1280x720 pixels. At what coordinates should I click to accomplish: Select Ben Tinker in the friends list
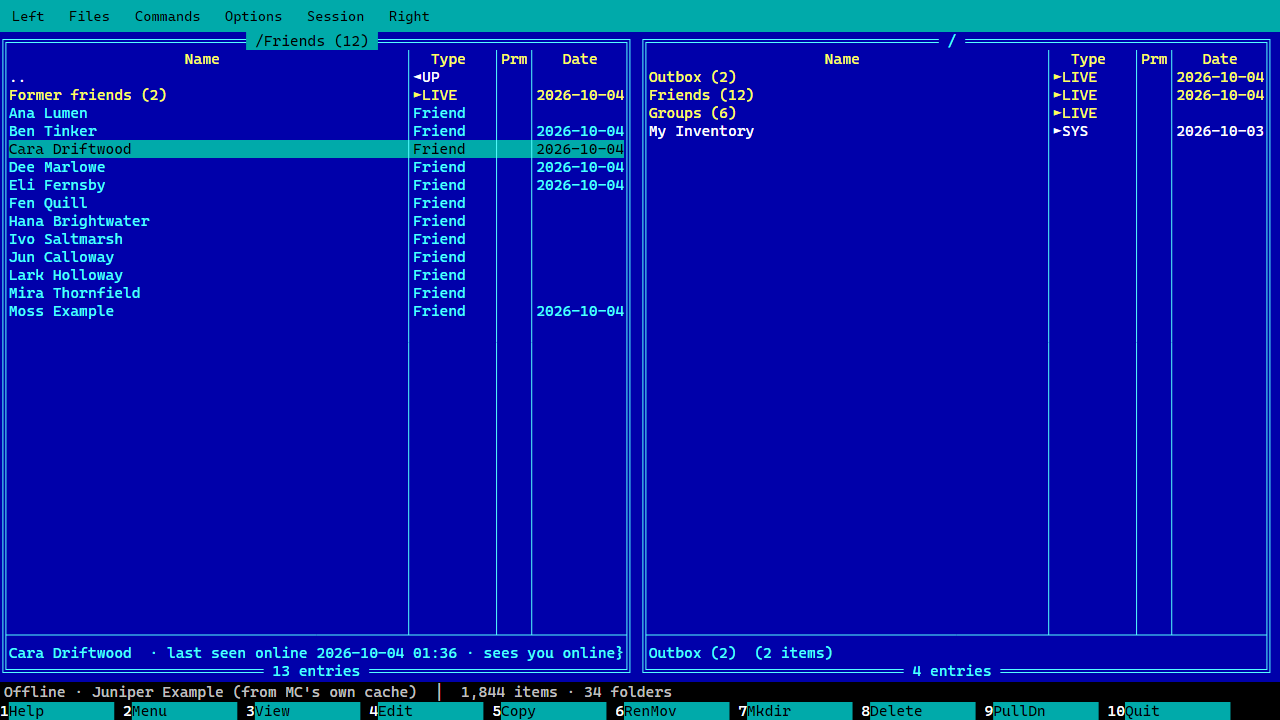pyautogui.click(x=316, y=131)
